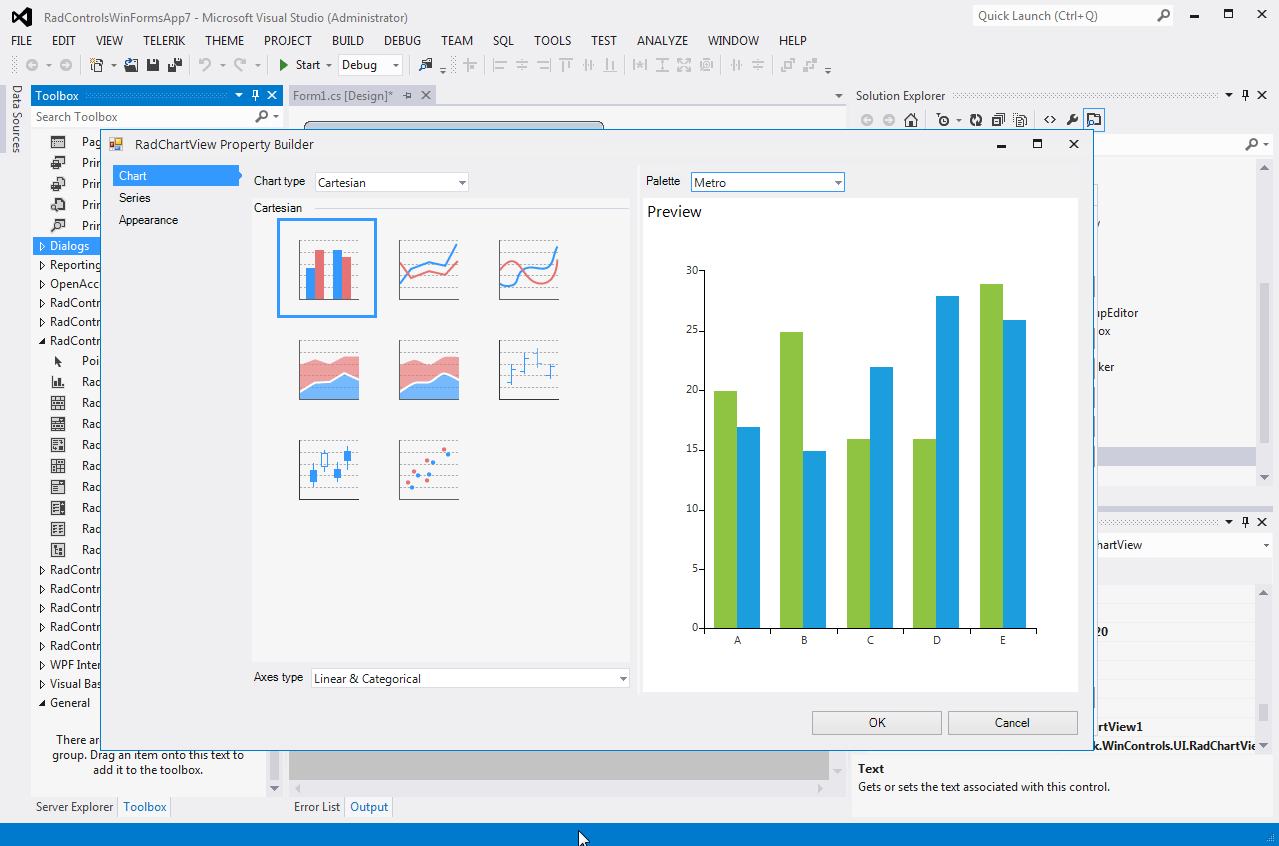Select the Bar chart type thumbnail
1279x846 pixels.
point(327,268)
